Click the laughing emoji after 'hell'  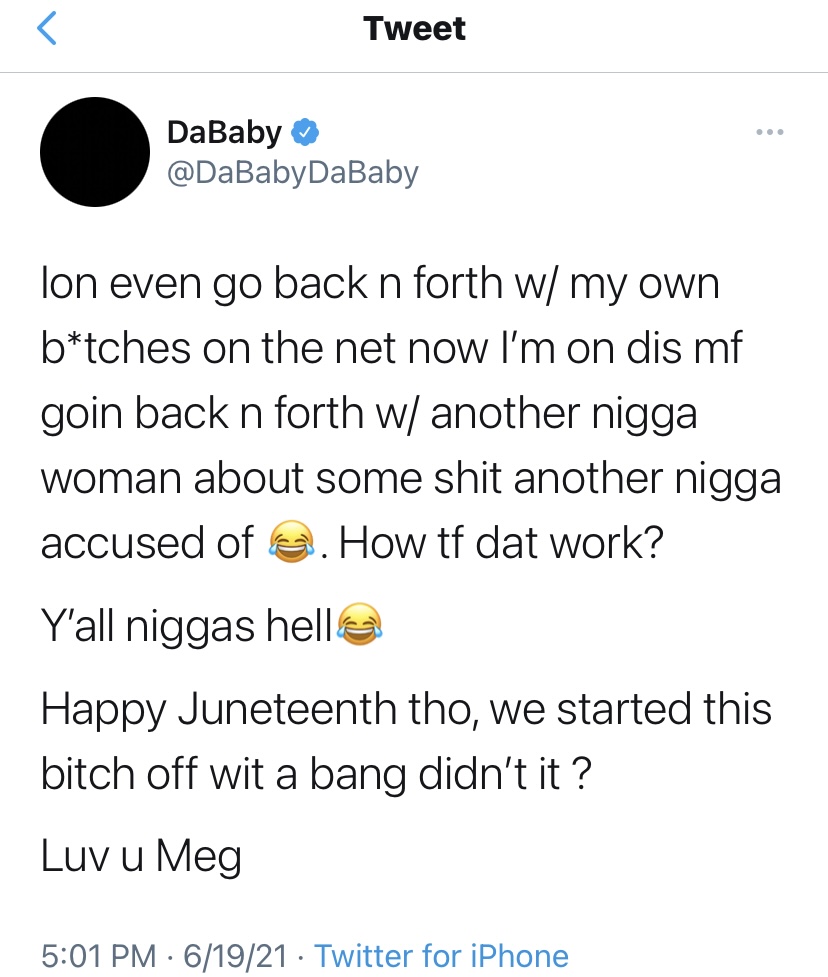(359, 624)
